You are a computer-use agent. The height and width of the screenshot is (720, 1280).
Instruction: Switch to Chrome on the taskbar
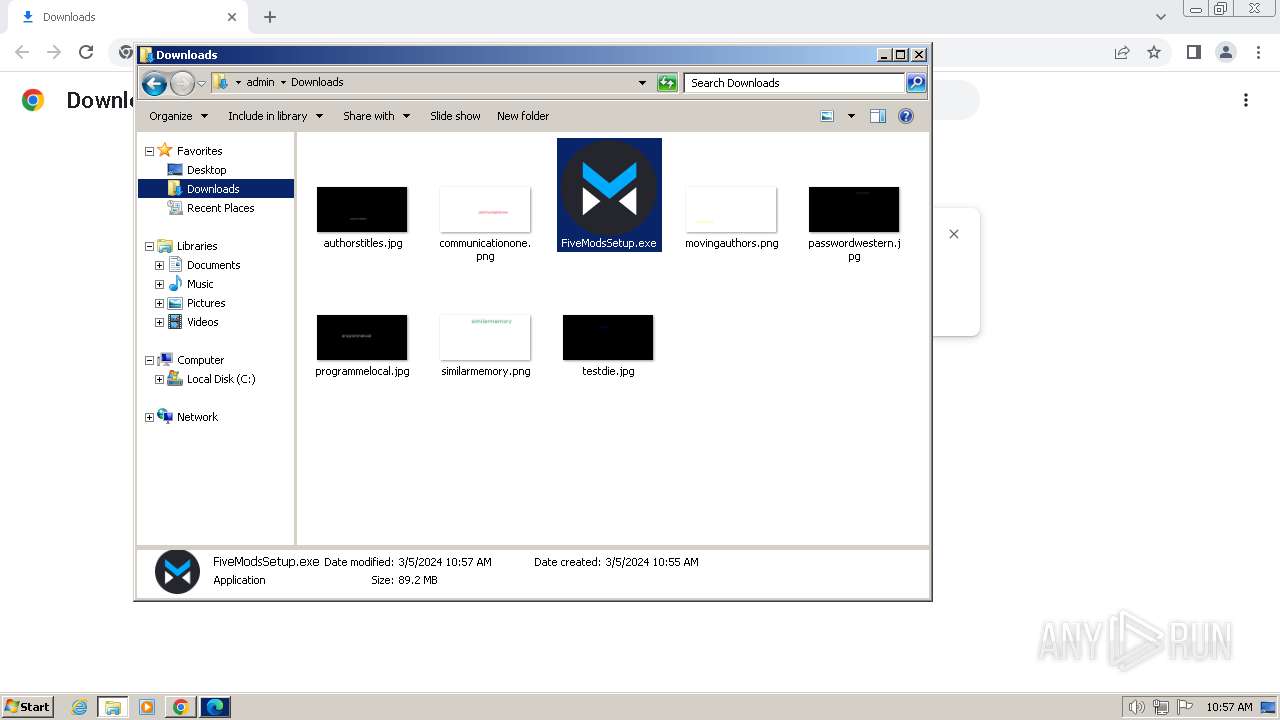tap(180, 707)
